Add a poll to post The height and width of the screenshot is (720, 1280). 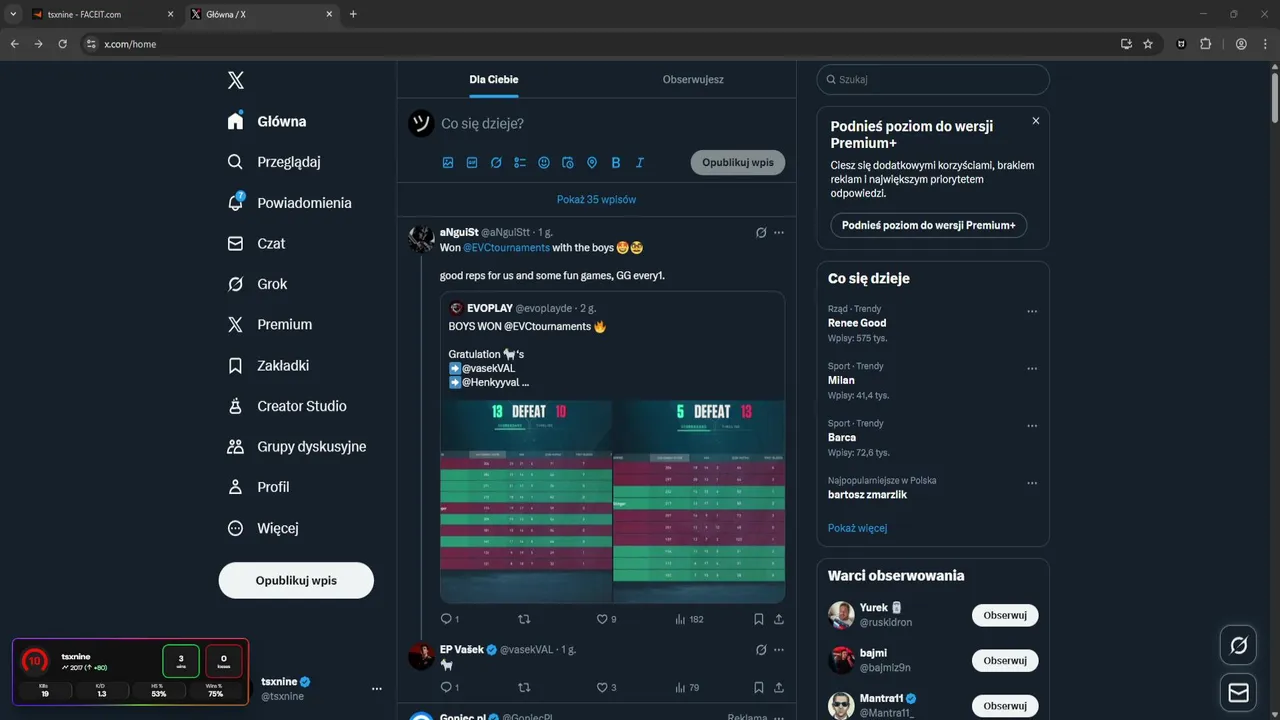[x=520, y=162]
